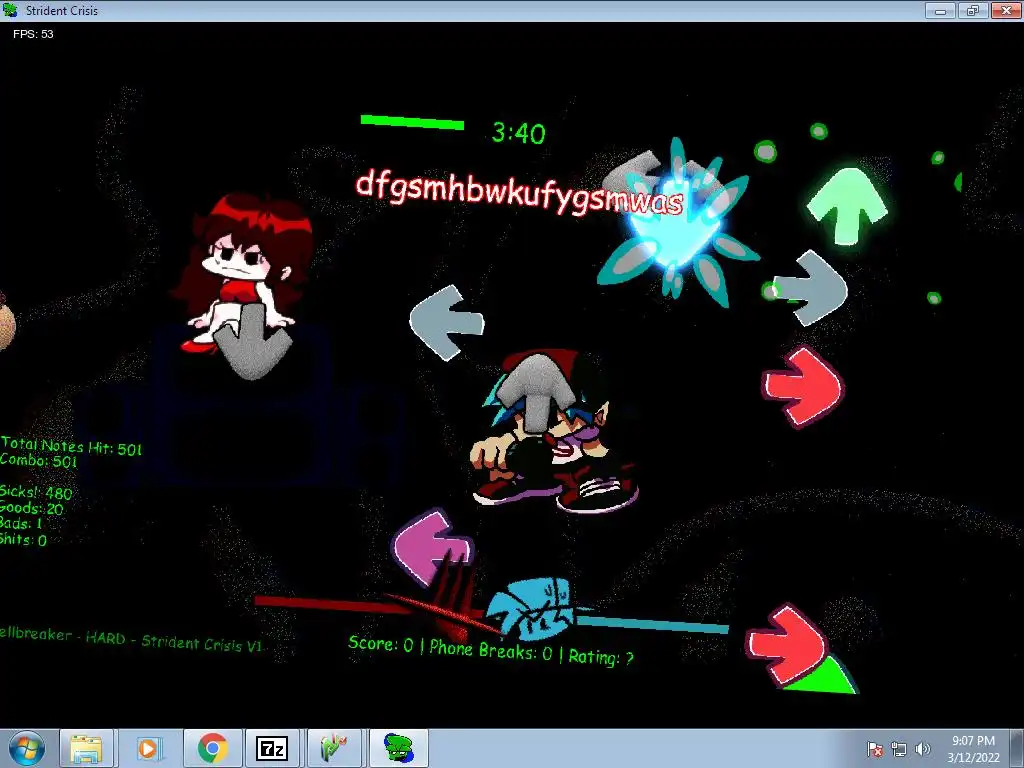Screen dimensions: 1024x768
Task: Click the Score: 0 text
Action: (x=381, y=644)
